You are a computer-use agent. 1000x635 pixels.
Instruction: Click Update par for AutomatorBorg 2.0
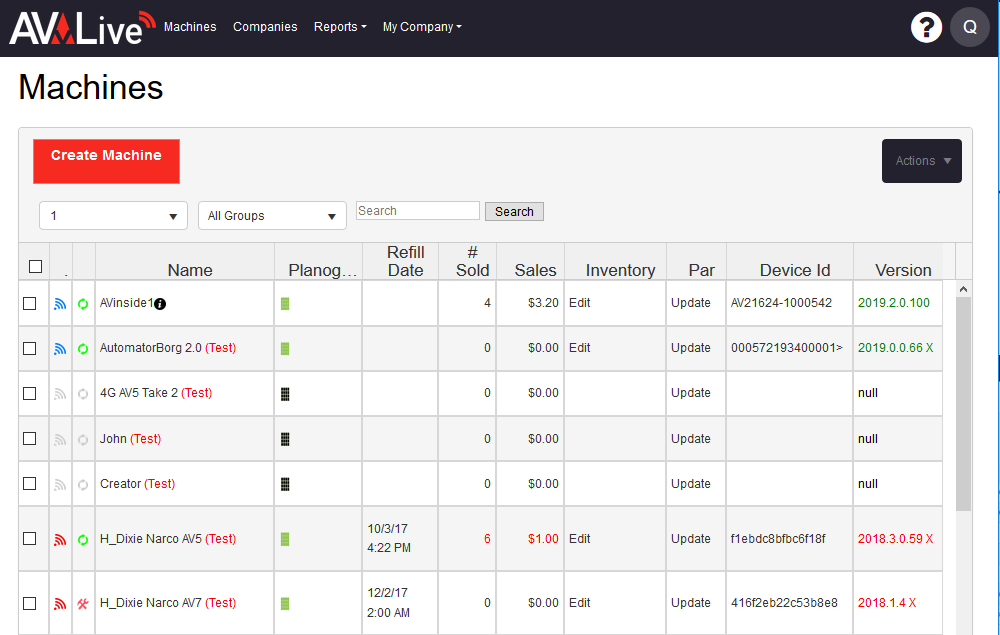691,347
